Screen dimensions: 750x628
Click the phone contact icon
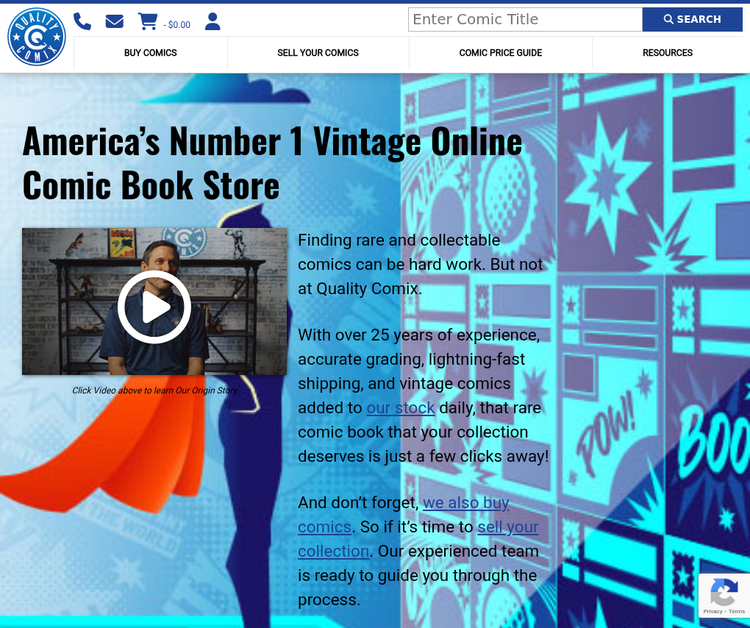[82, 22]
